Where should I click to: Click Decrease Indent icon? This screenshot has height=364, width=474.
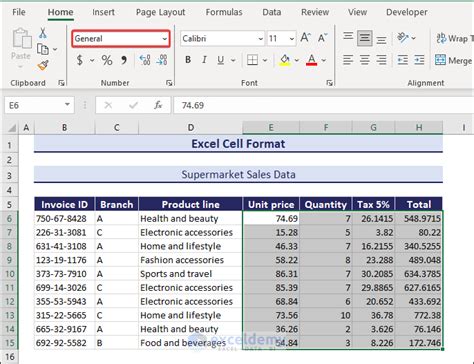point(403,60)
